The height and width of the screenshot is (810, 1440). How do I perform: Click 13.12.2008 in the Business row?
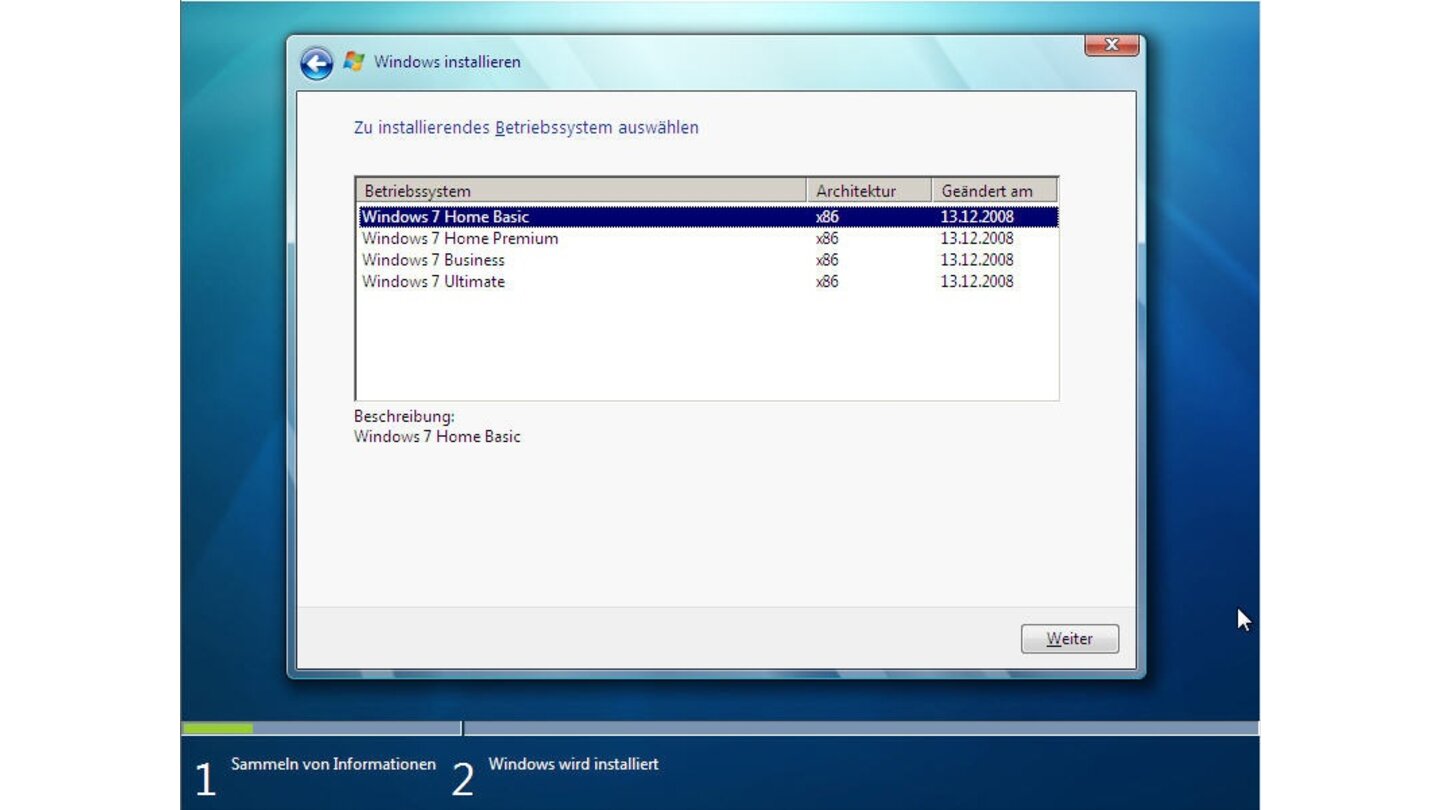[977, 260]
